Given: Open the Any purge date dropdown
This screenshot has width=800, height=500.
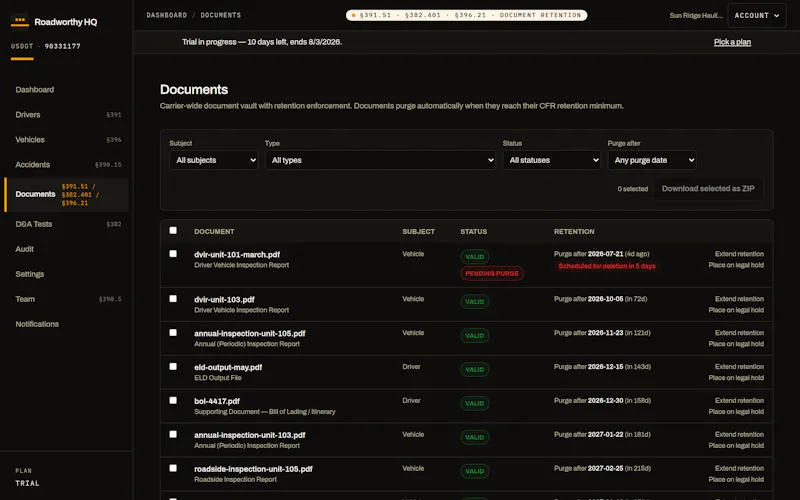Looking at the screenshot, I should (652, 160).
